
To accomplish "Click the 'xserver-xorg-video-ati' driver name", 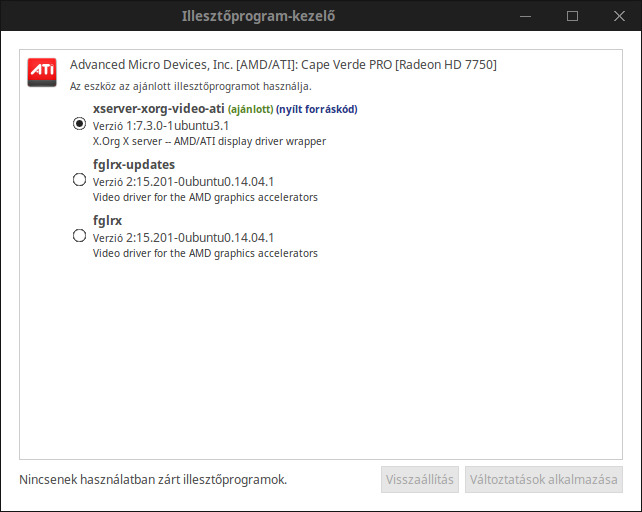I will (158, 109).
